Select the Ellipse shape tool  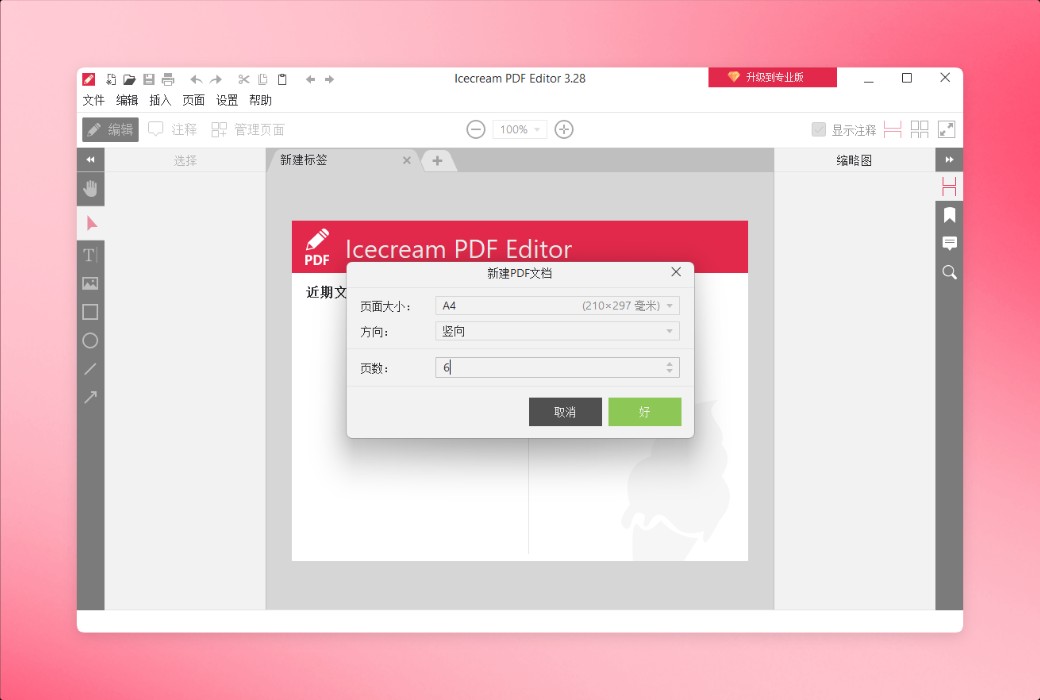tap(90, 340)
